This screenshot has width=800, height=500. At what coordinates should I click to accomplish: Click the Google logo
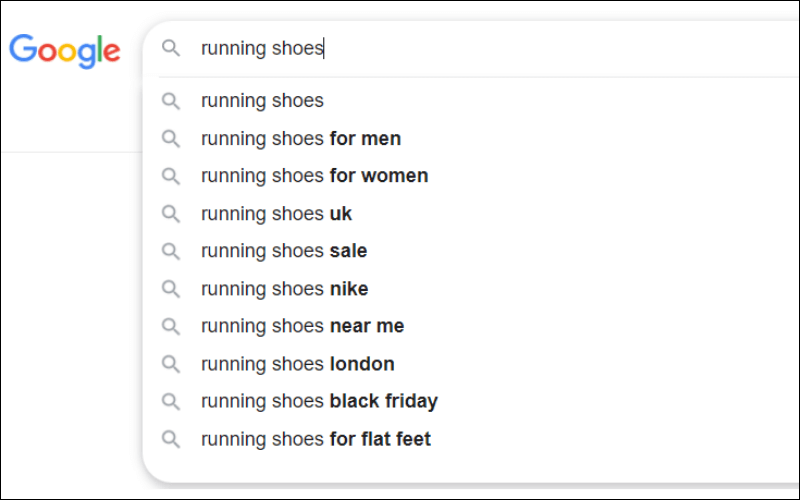pos(65,50)
